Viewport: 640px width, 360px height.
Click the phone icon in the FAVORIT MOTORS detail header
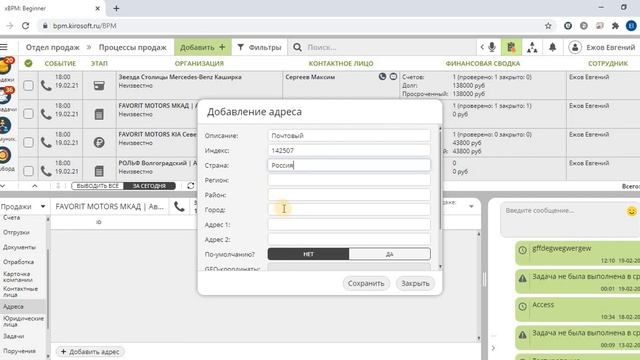click(x=179, y=207)
